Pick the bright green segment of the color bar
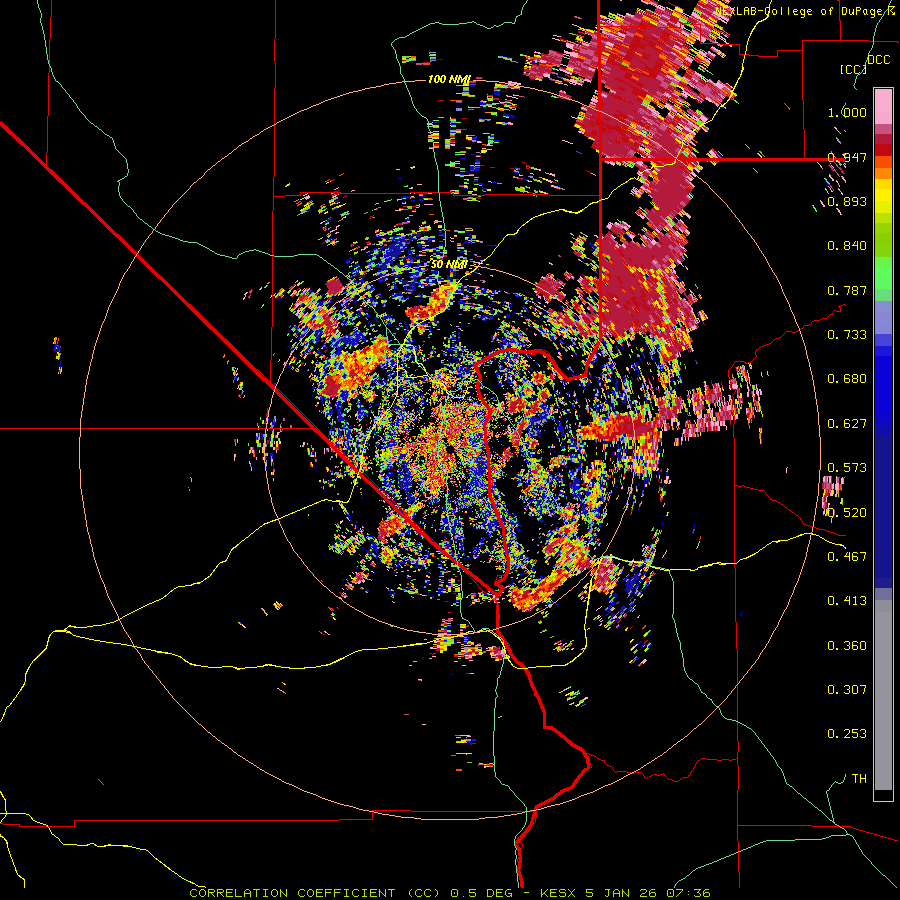Viewport: 900px width, 900px height. point(883,272)
